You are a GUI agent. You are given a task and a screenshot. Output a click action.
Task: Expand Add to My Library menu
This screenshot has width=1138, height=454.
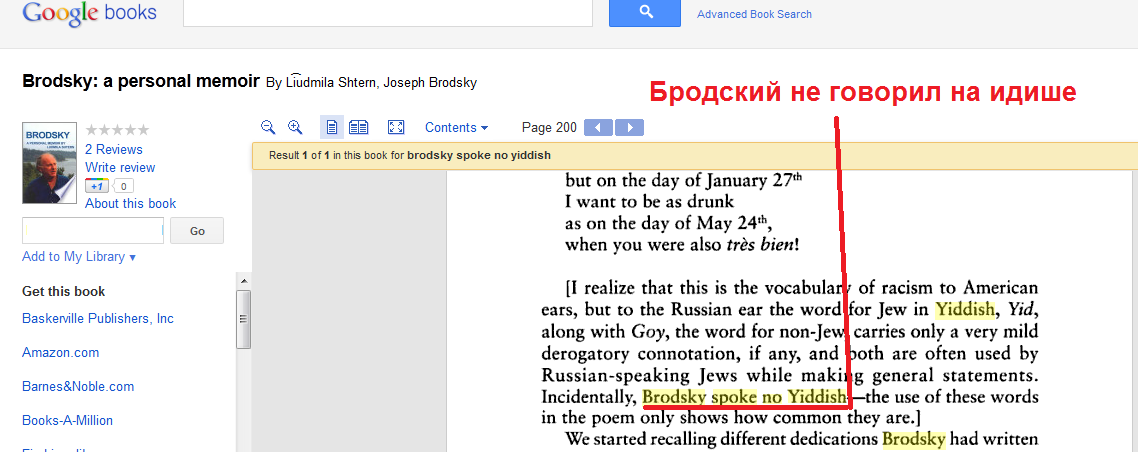(79, 257)
